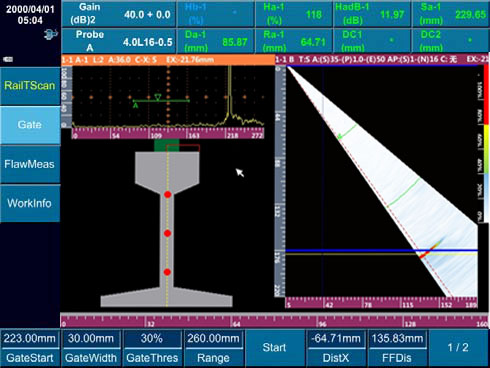Viewport: 490px width, 368px height.
Task: Select the GateStart 223.00mm parameter
Action: 30,348
